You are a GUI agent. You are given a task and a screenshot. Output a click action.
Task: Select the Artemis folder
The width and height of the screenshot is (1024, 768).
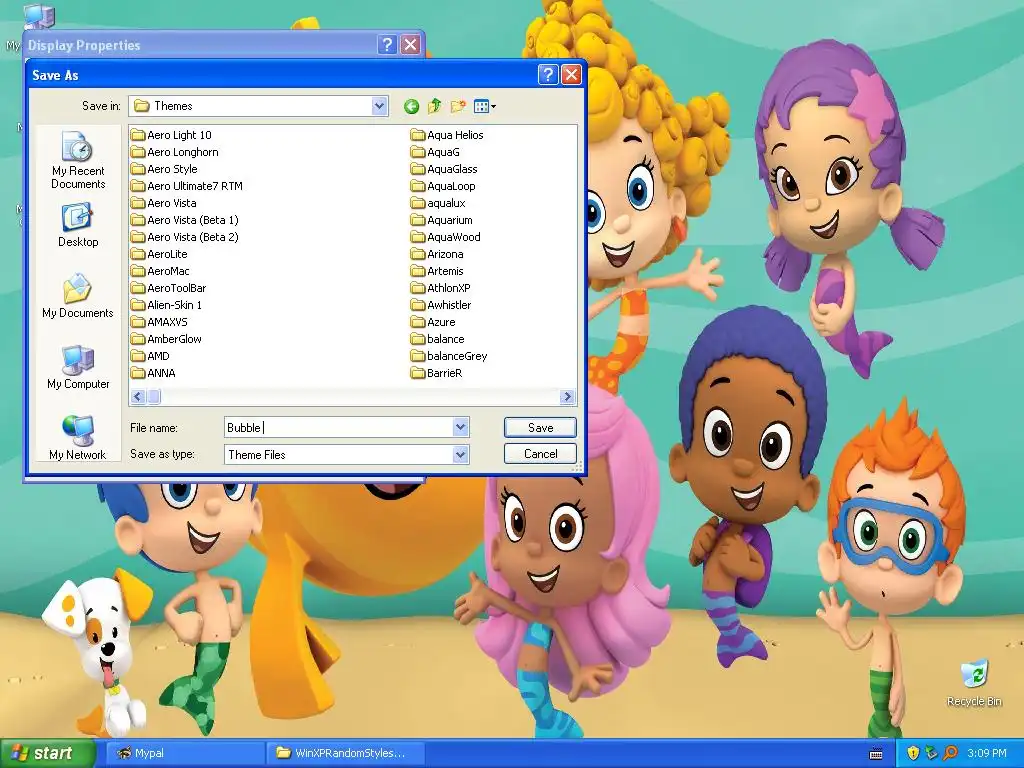[438, 271]
